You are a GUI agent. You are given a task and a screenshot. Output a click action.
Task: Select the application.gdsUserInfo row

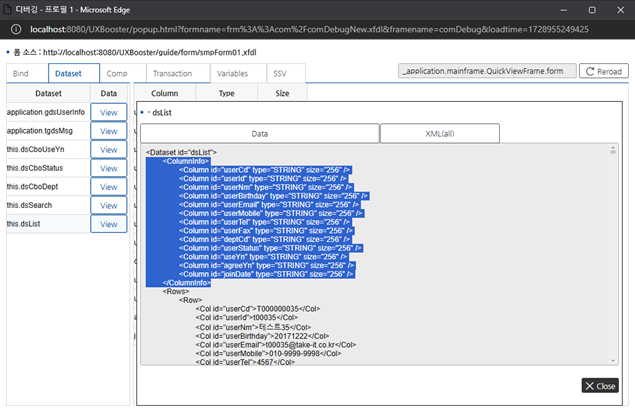(x=46, y=112)
